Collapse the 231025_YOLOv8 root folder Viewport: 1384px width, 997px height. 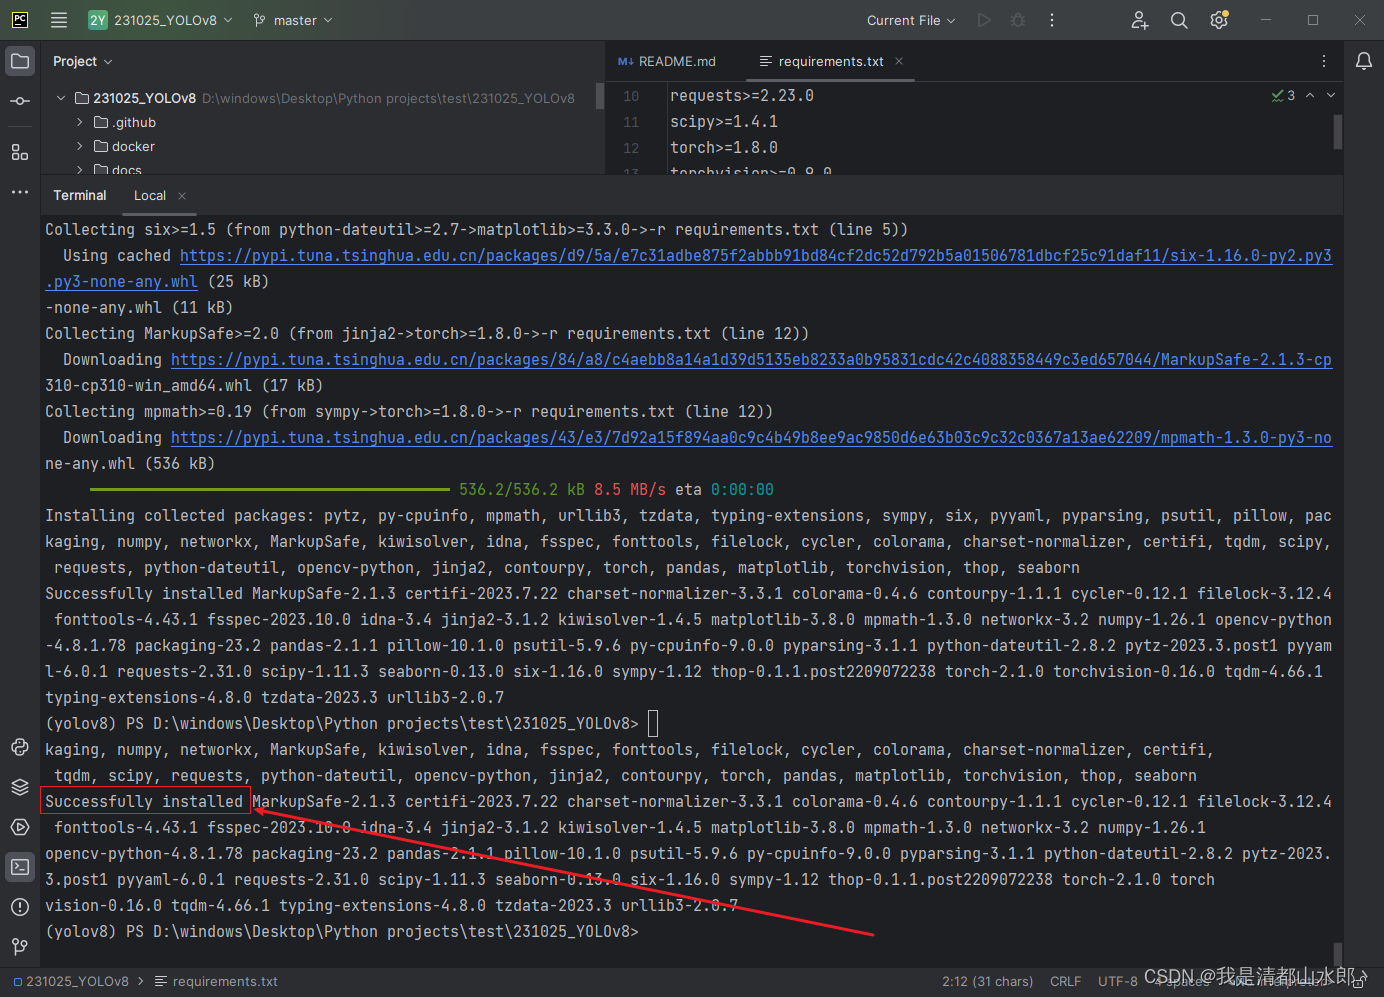point(61,98)
